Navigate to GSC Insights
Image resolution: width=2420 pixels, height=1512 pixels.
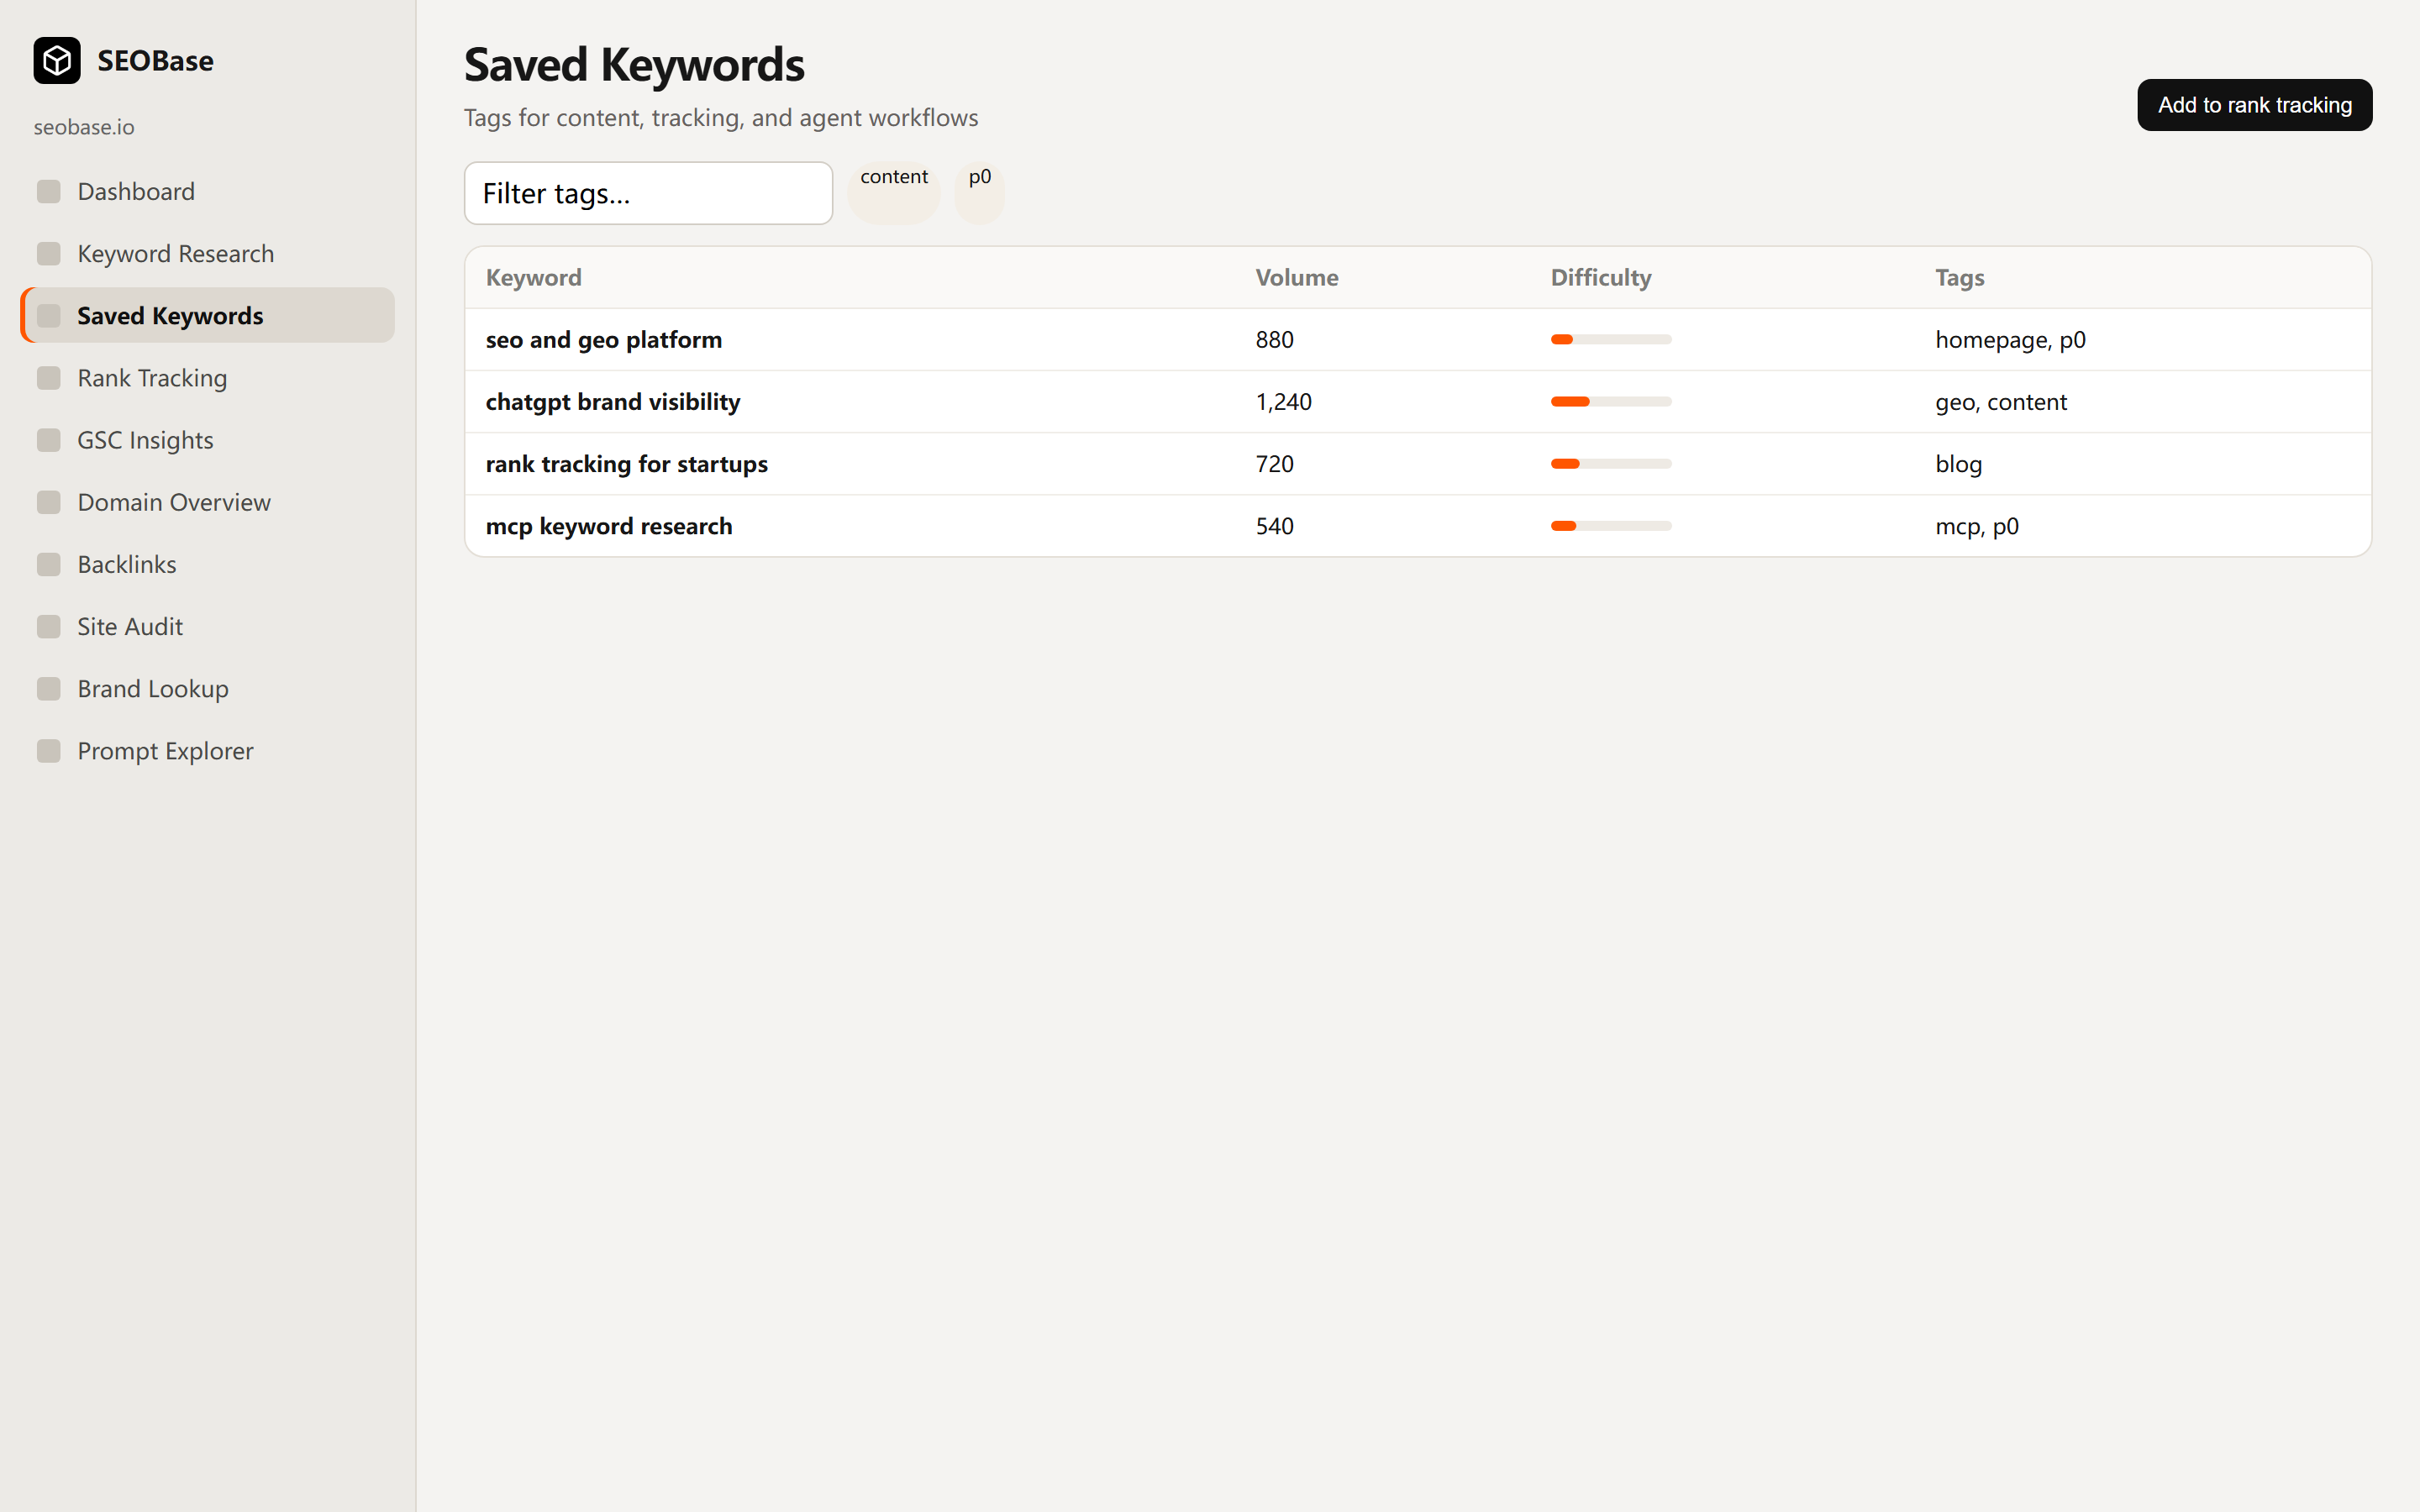[208, 440]
